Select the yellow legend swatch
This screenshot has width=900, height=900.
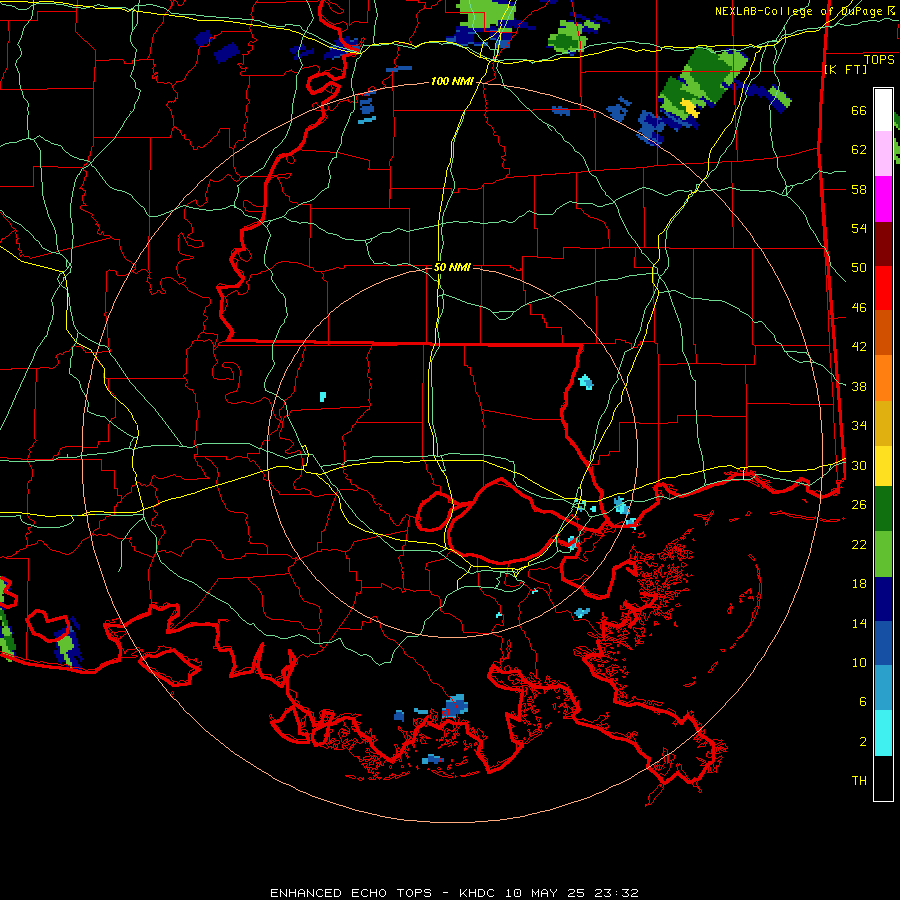tap(883, 466)
